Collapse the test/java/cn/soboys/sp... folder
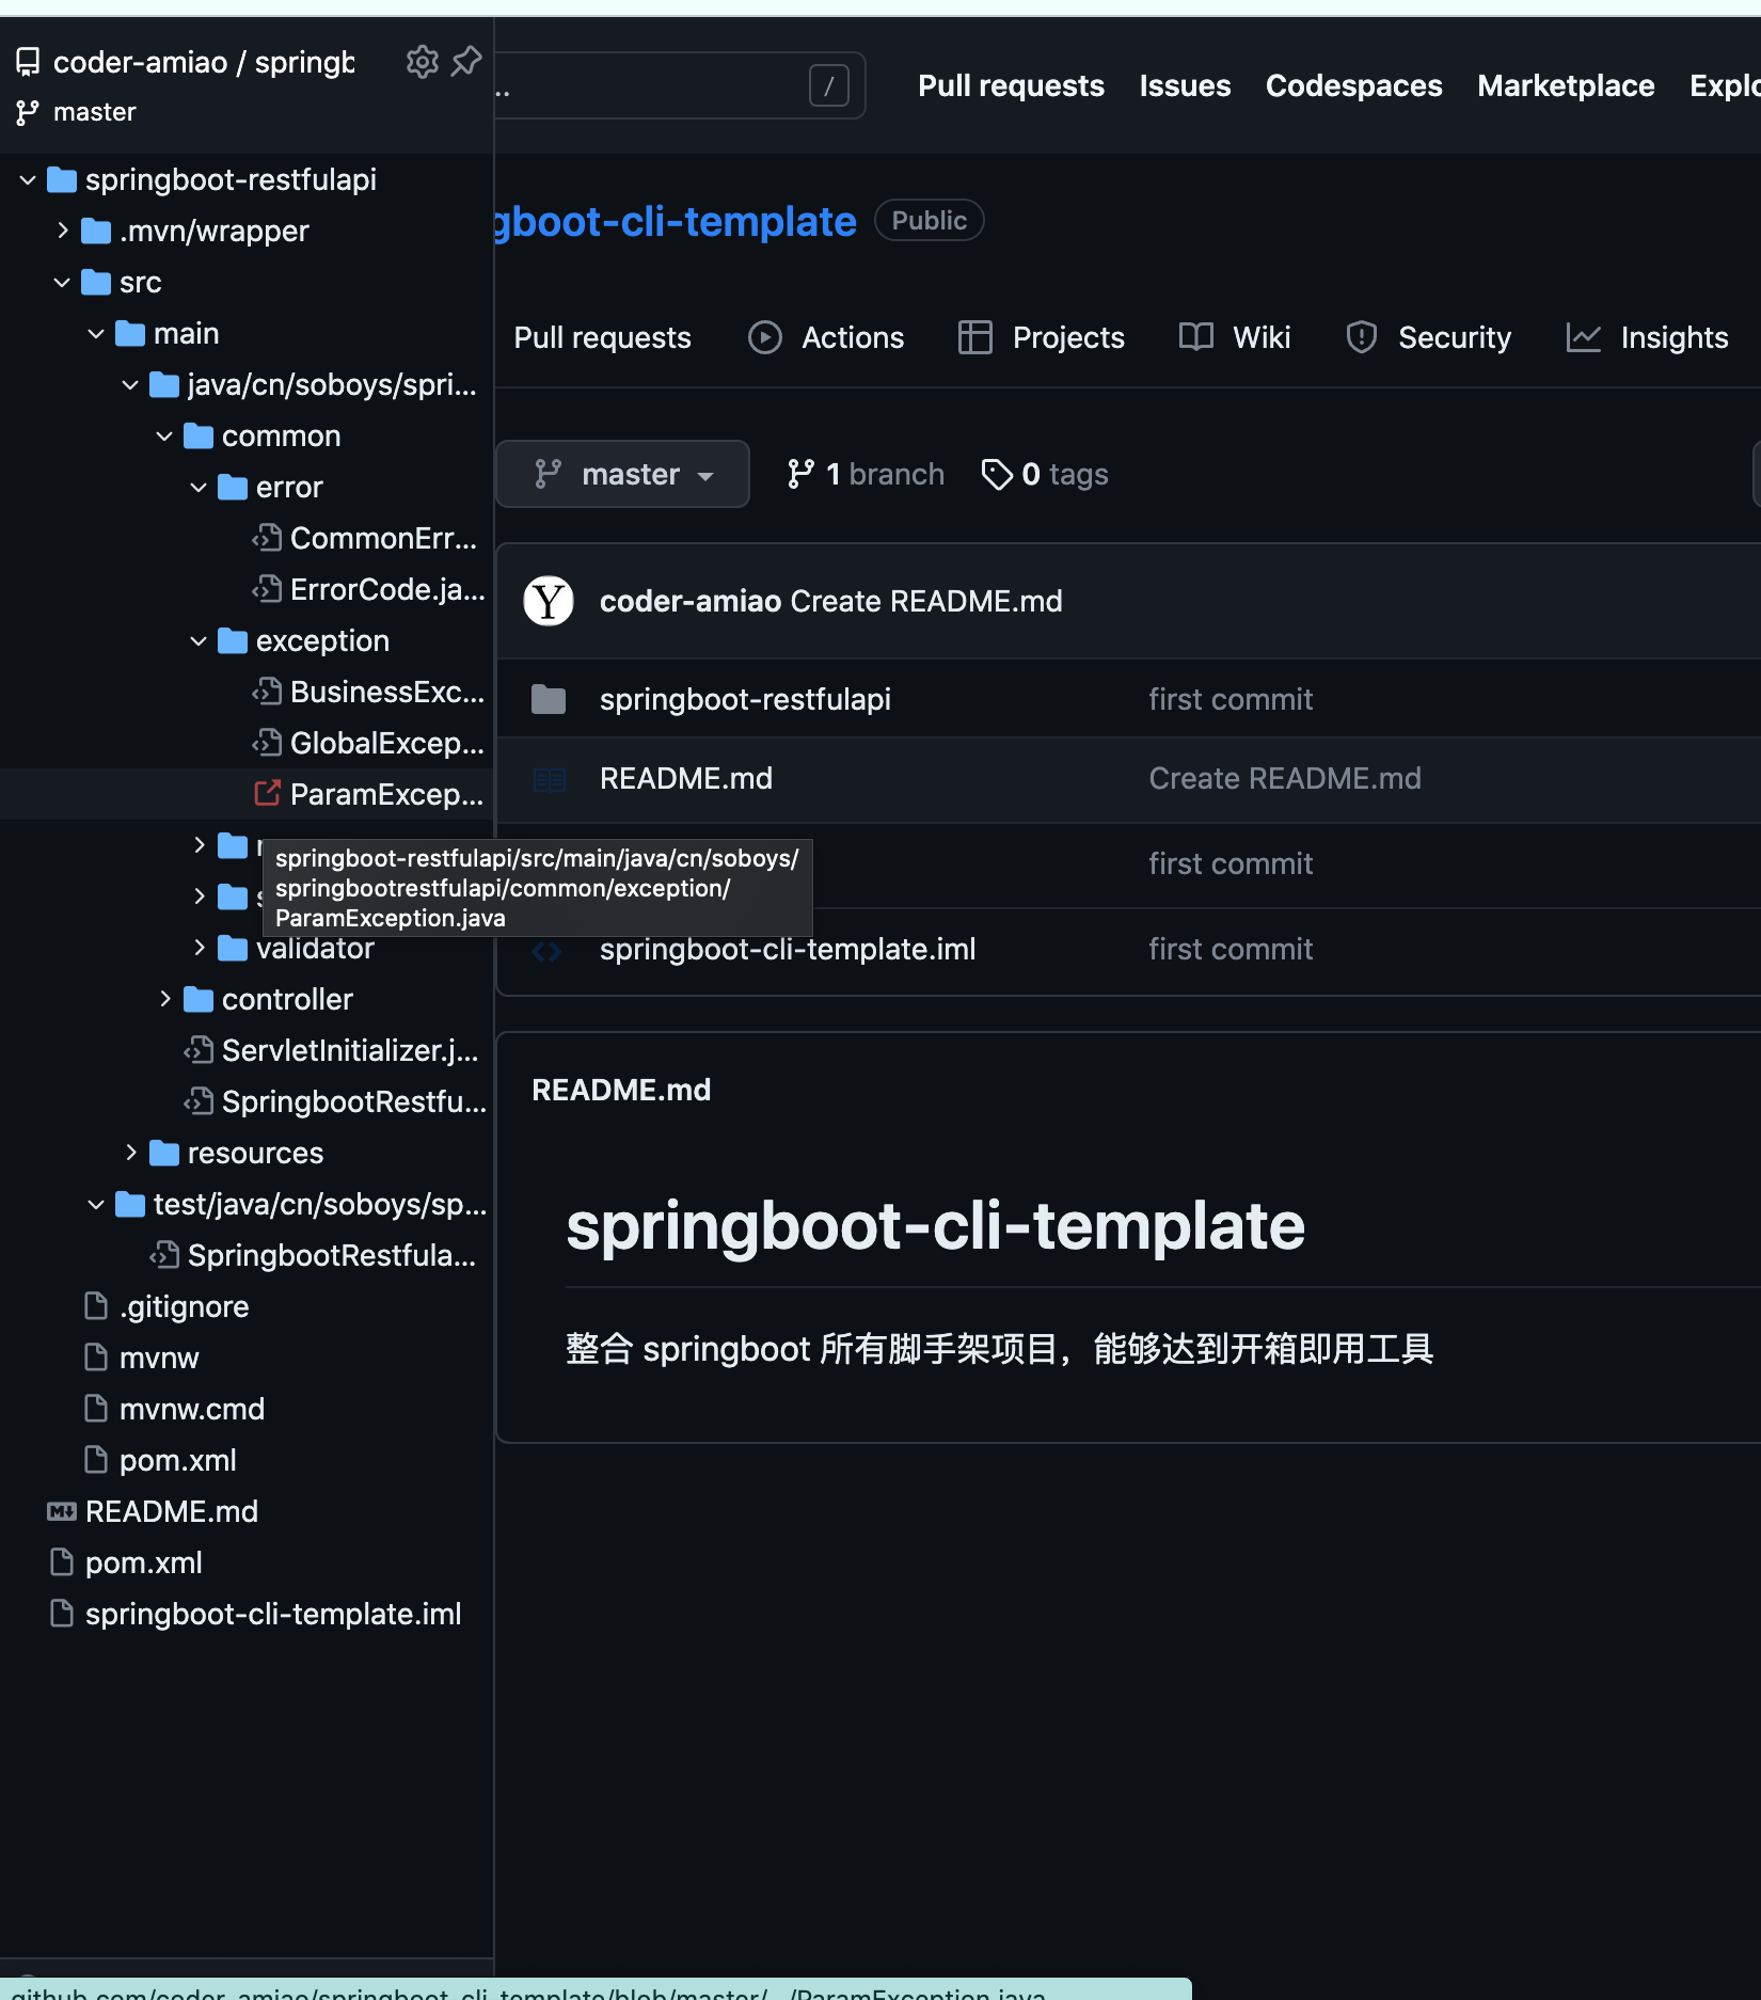The height and width of the screenshot is (2000, 1761). coord(96,1204)
